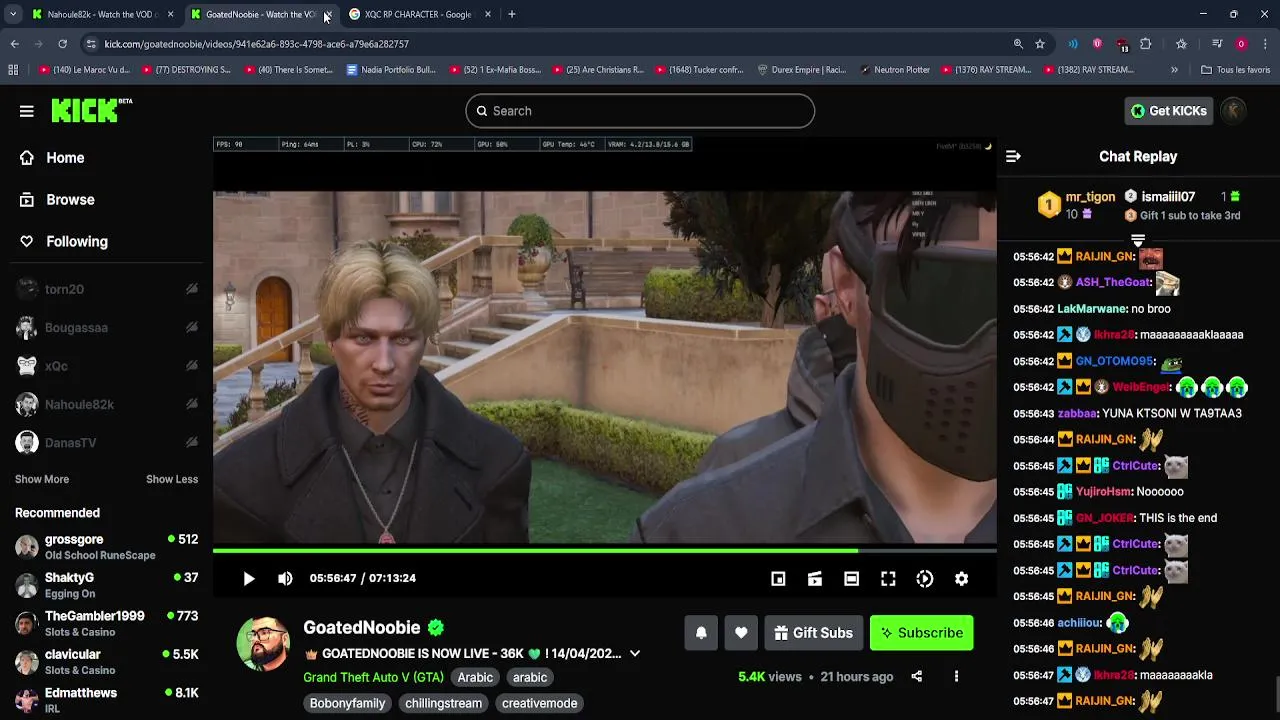Mute the video volume
The width and height of the screenshot is (1280, 720).
pyautogui.click(x=285, y=578)
